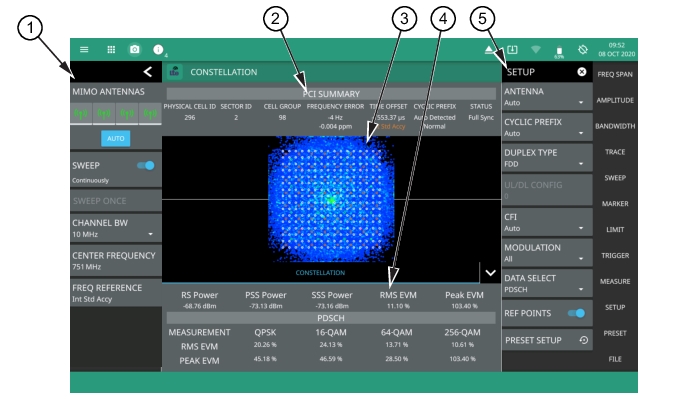
Task: Open the MEASURE menu
Action: pos(615,281)
